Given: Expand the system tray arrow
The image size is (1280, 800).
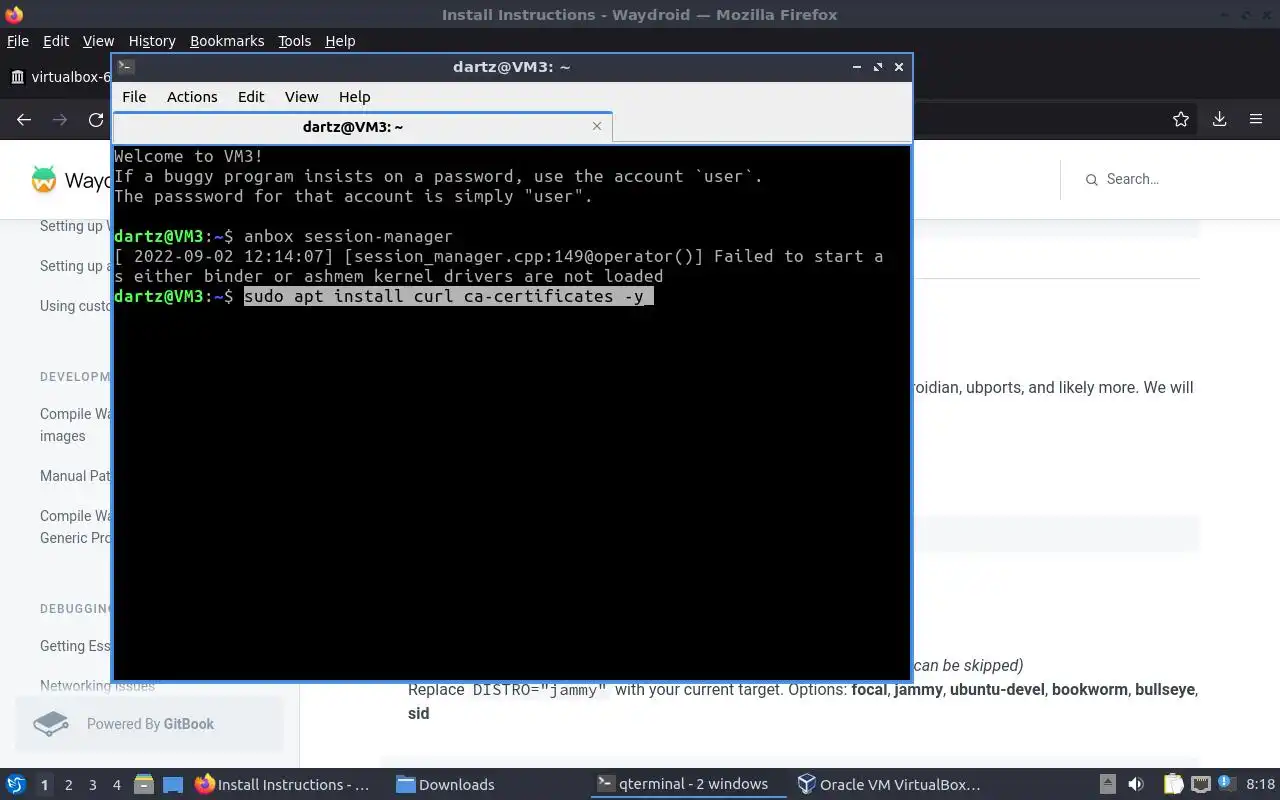Looking at the screenshot, I should click(1108, 784).
